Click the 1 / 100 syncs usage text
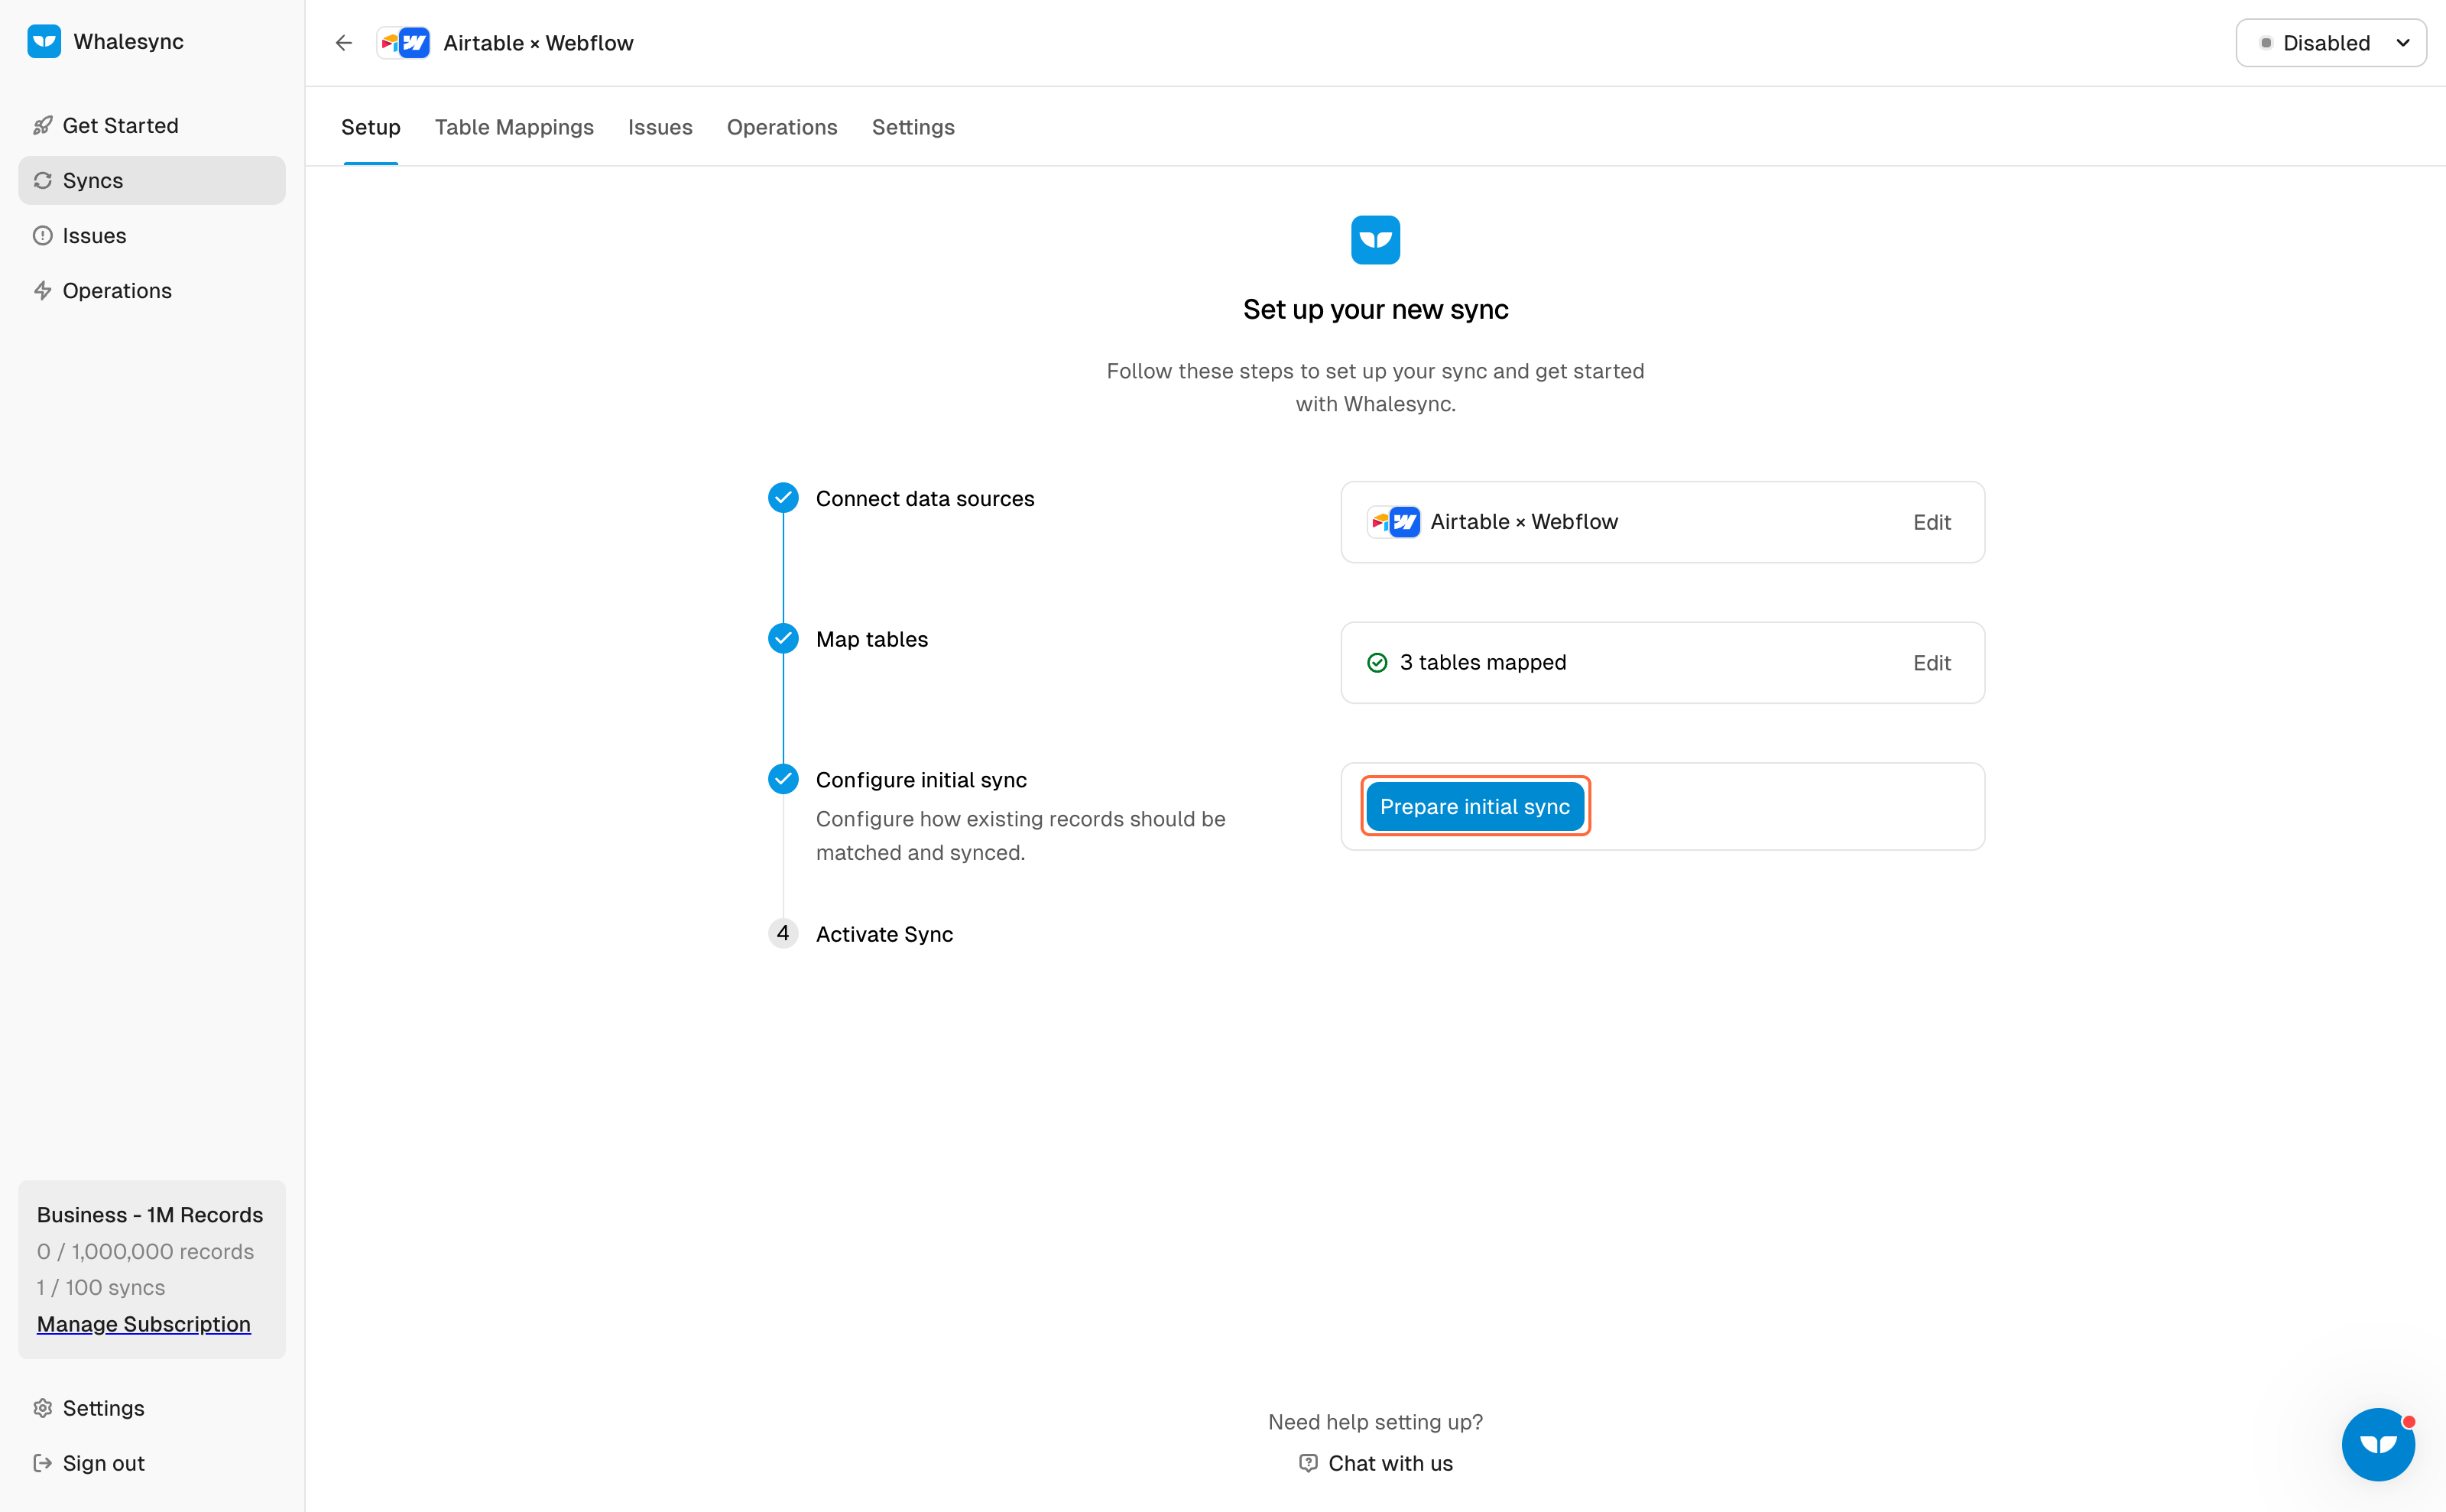 coord(101,1288)
